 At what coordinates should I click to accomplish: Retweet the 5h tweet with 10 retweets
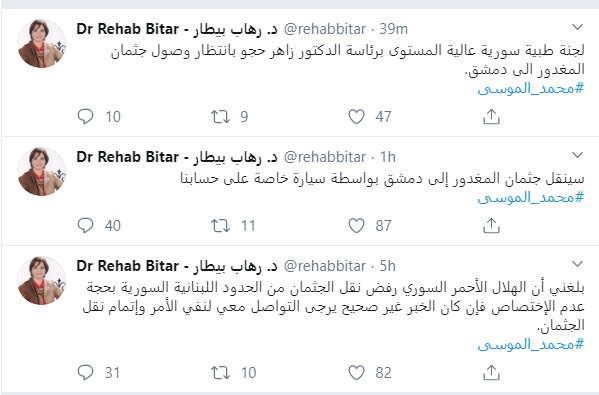pyautogui.click(x=220, y=372)
